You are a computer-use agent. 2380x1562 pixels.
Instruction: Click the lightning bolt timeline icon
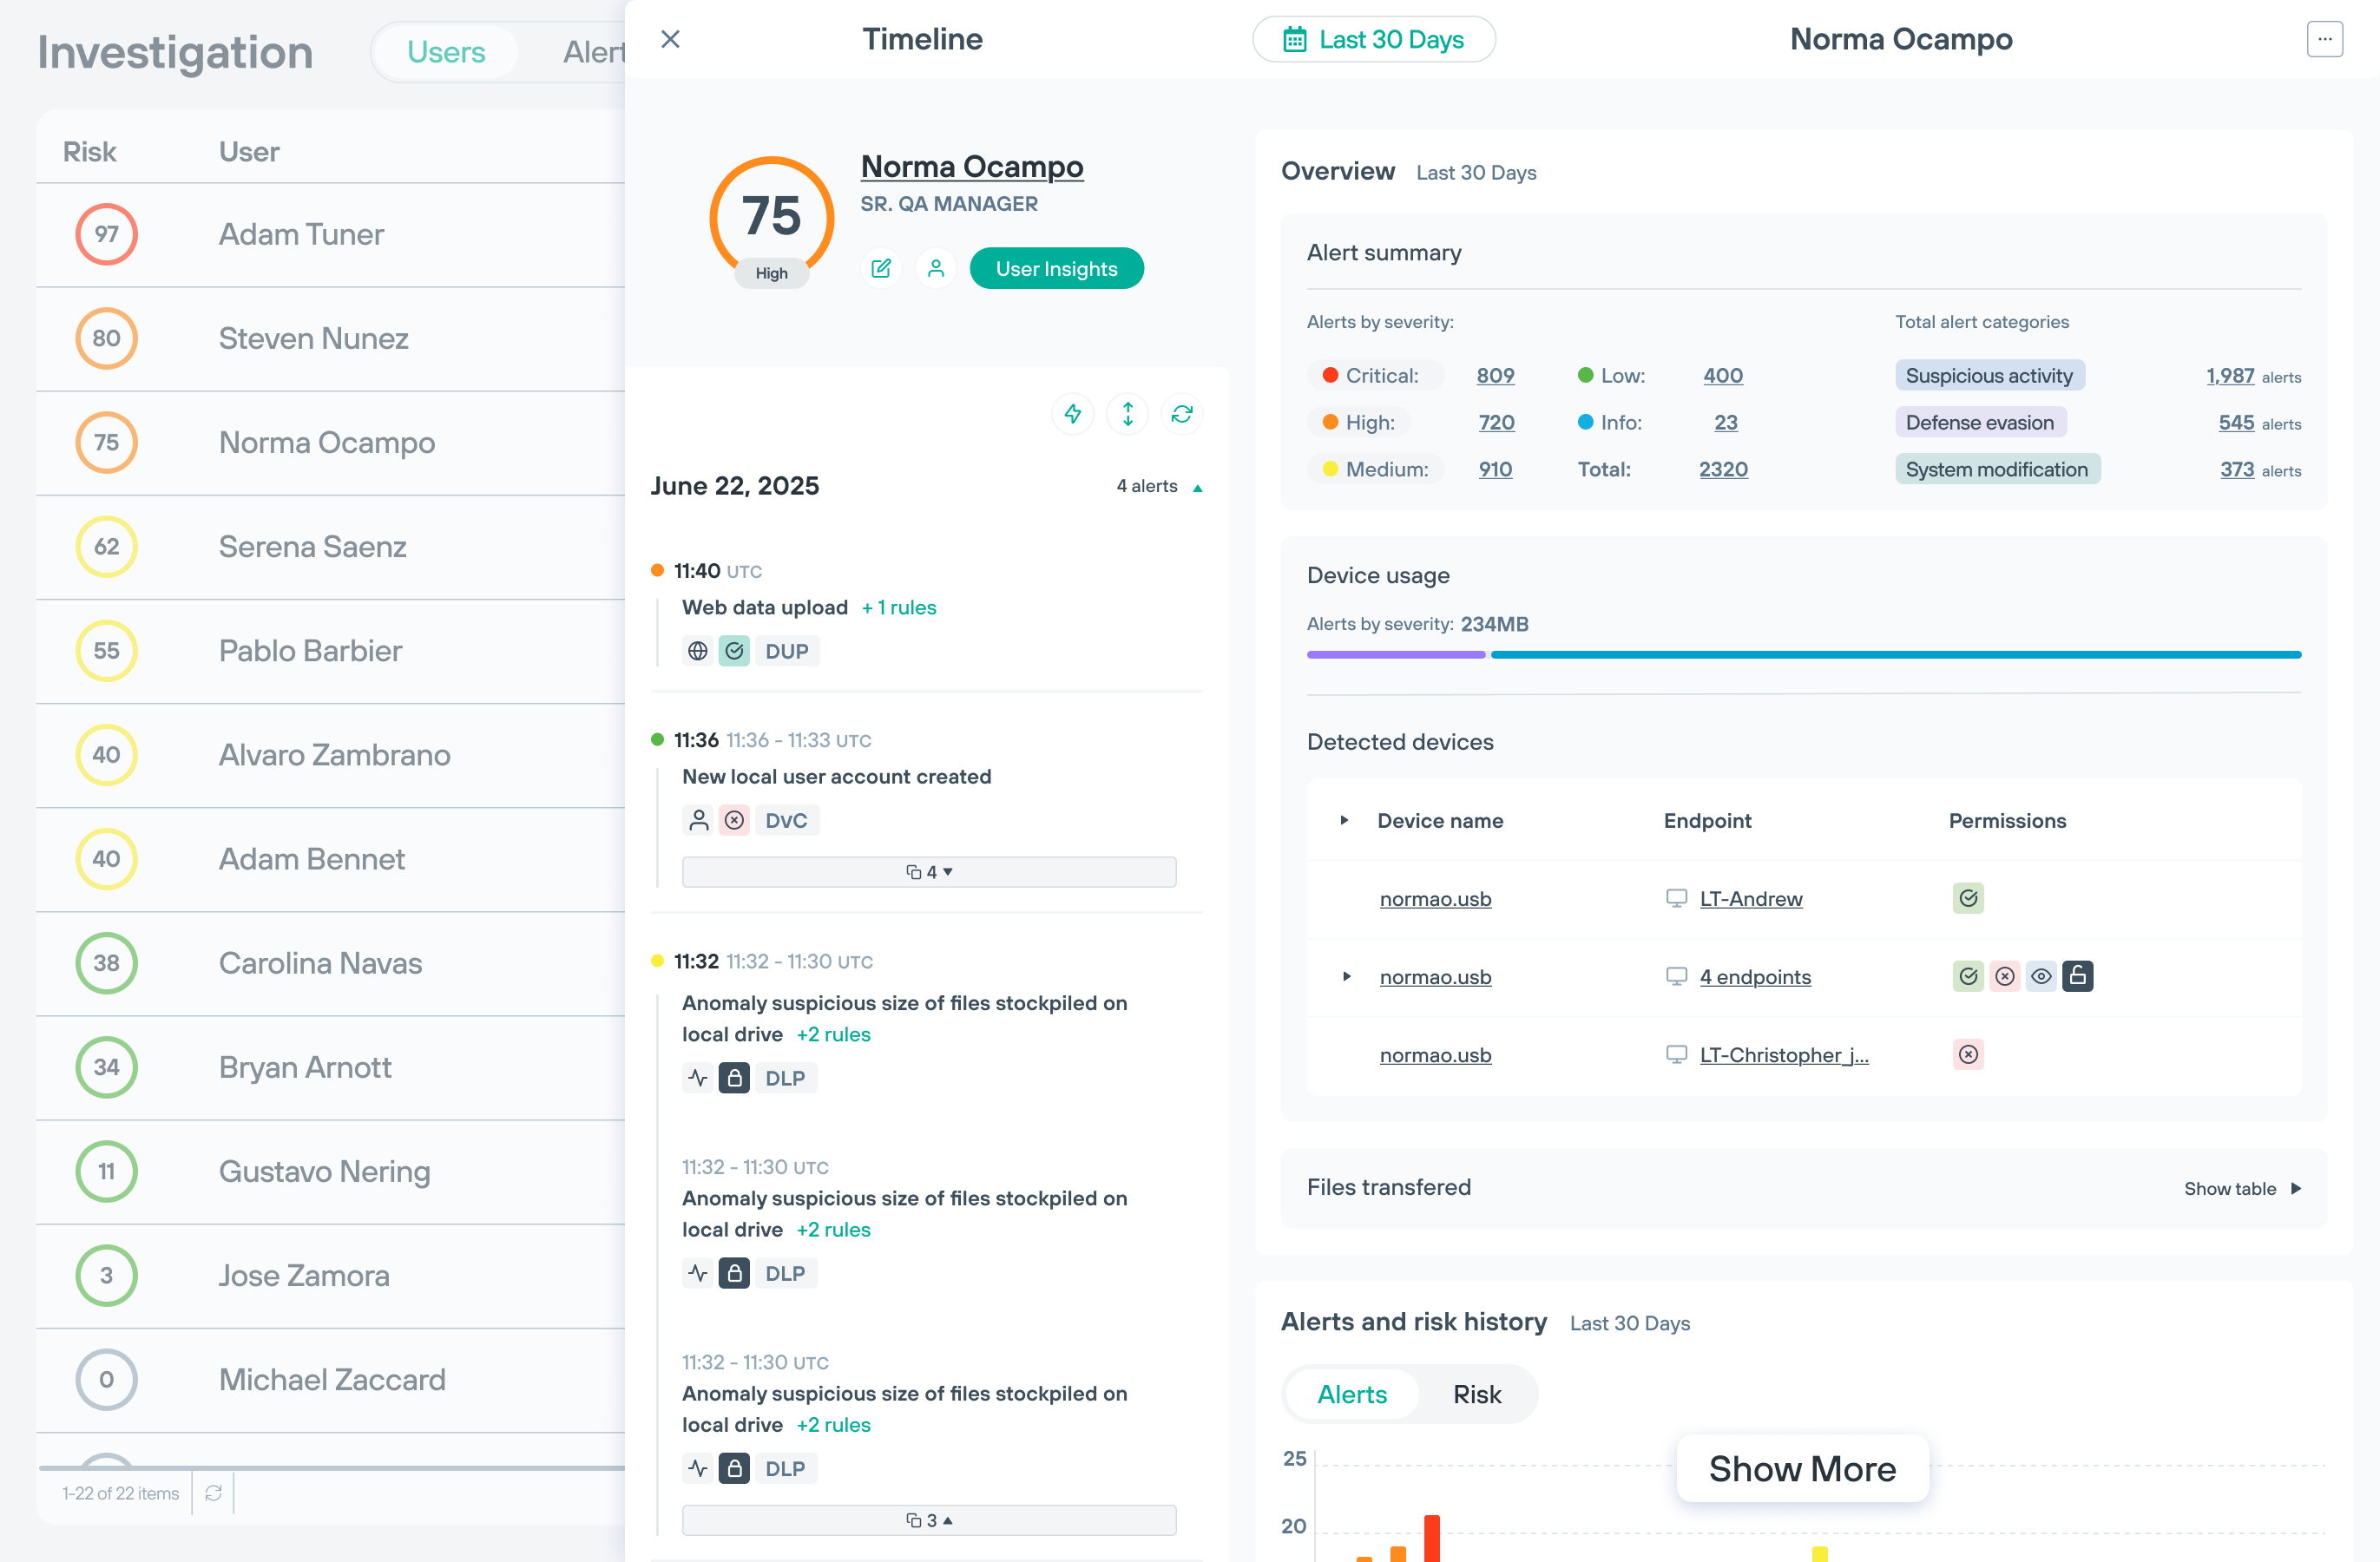point(1073,414)
